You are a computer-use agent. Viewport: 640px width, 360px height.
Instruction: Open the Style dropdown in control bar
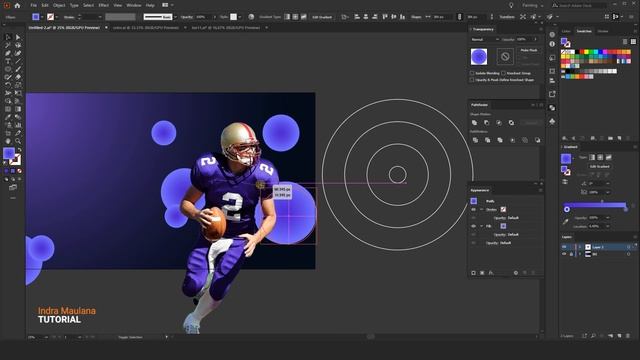[240, 17]
